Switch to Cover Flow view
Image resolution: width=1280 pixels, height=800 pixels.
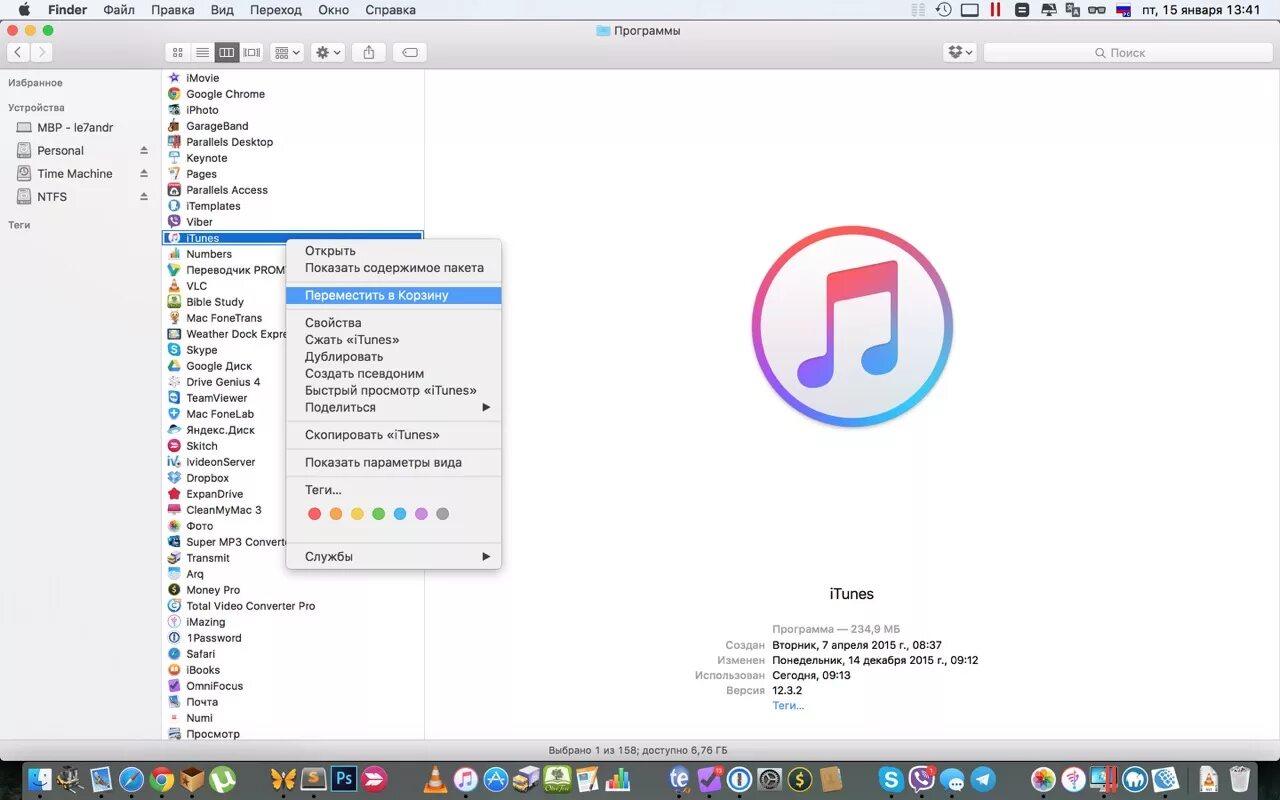[x=252, y=52]
